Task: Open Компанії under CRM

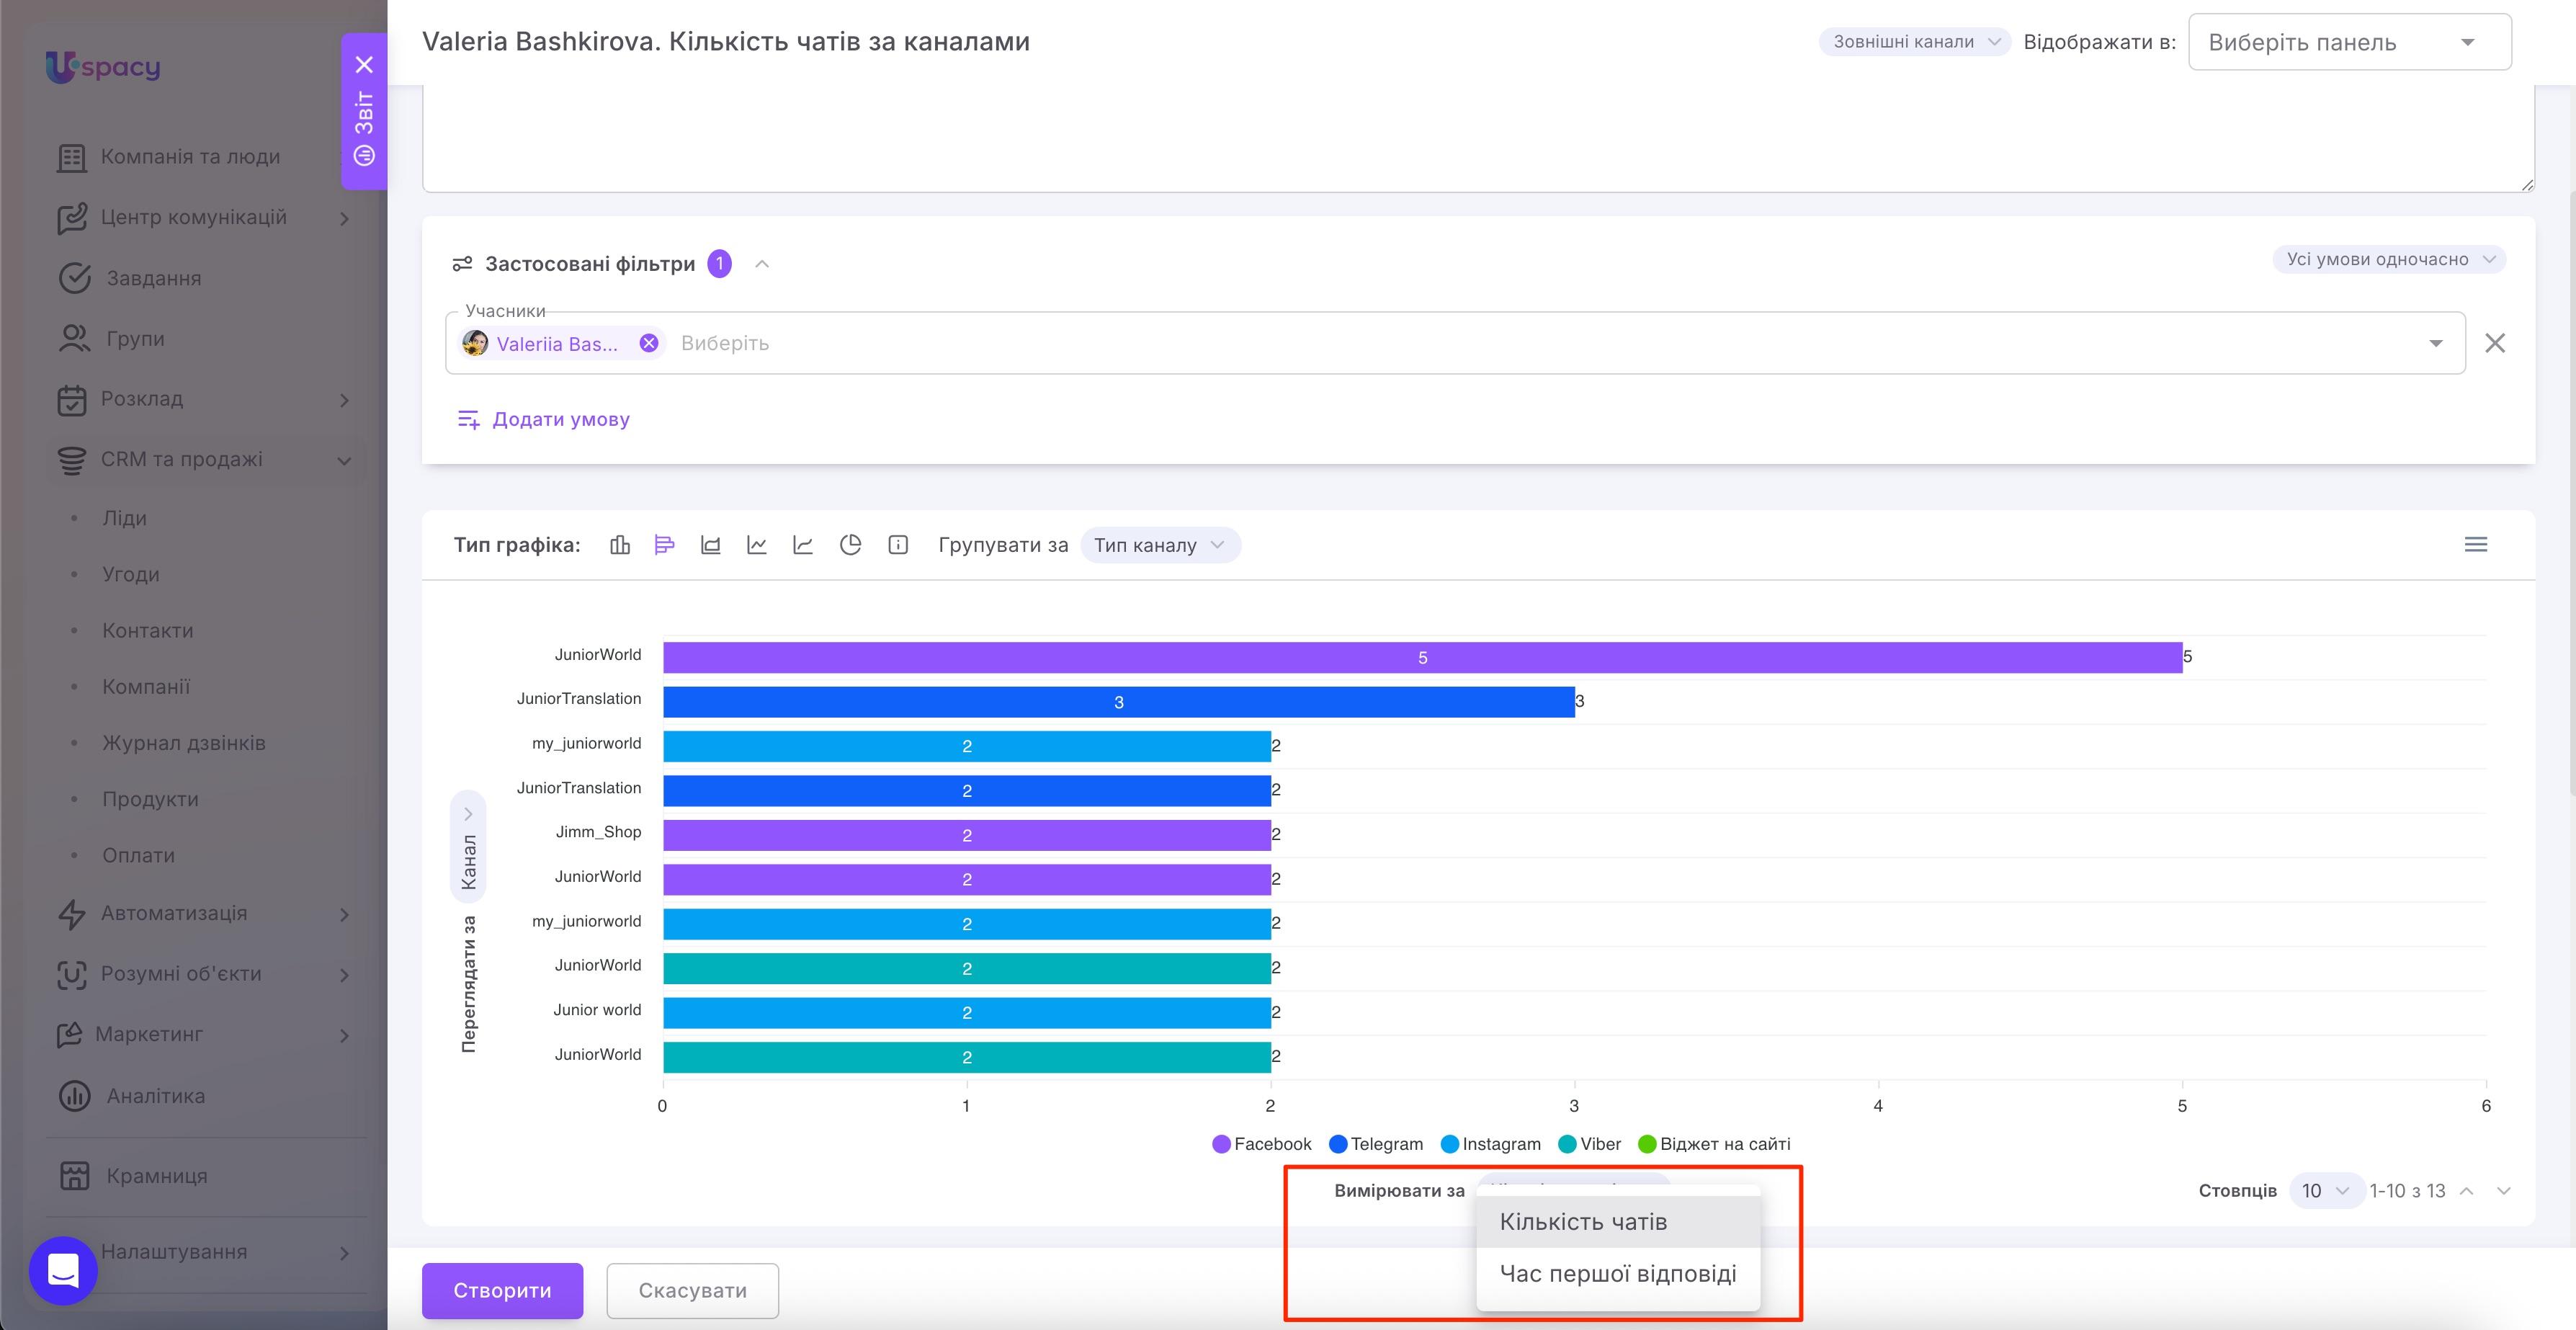Action: [146, 687]
